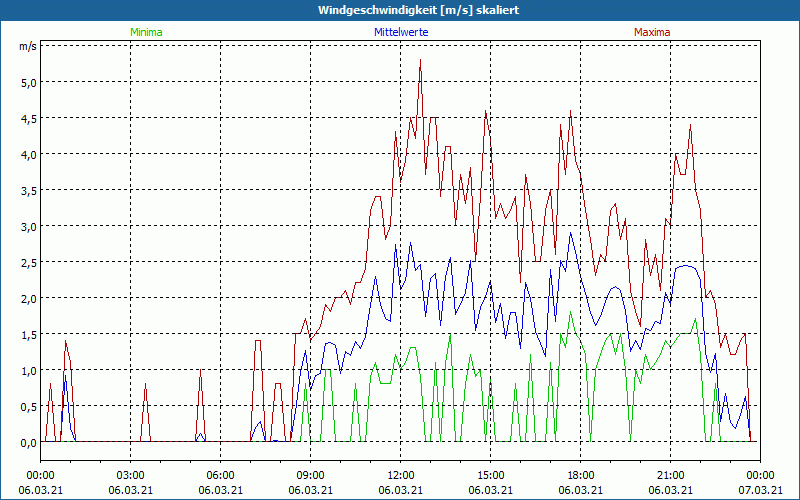Click the 15:00 time axis label
The width and height of the screenshot is (800, 500).
click(490, 476)
